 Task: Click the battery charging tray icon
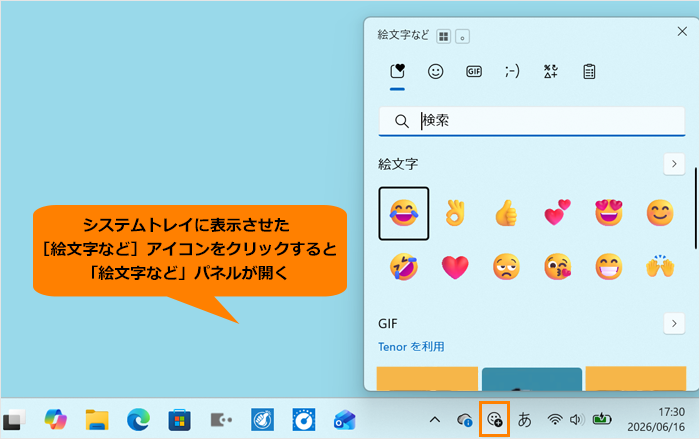(x=602, y=419)
